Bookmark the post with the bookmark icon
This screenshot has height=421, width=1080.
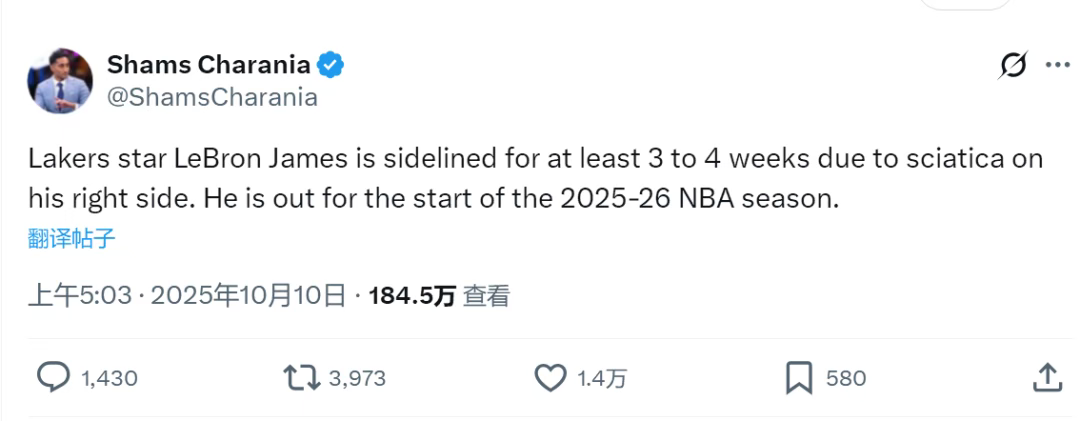point(798,378)
